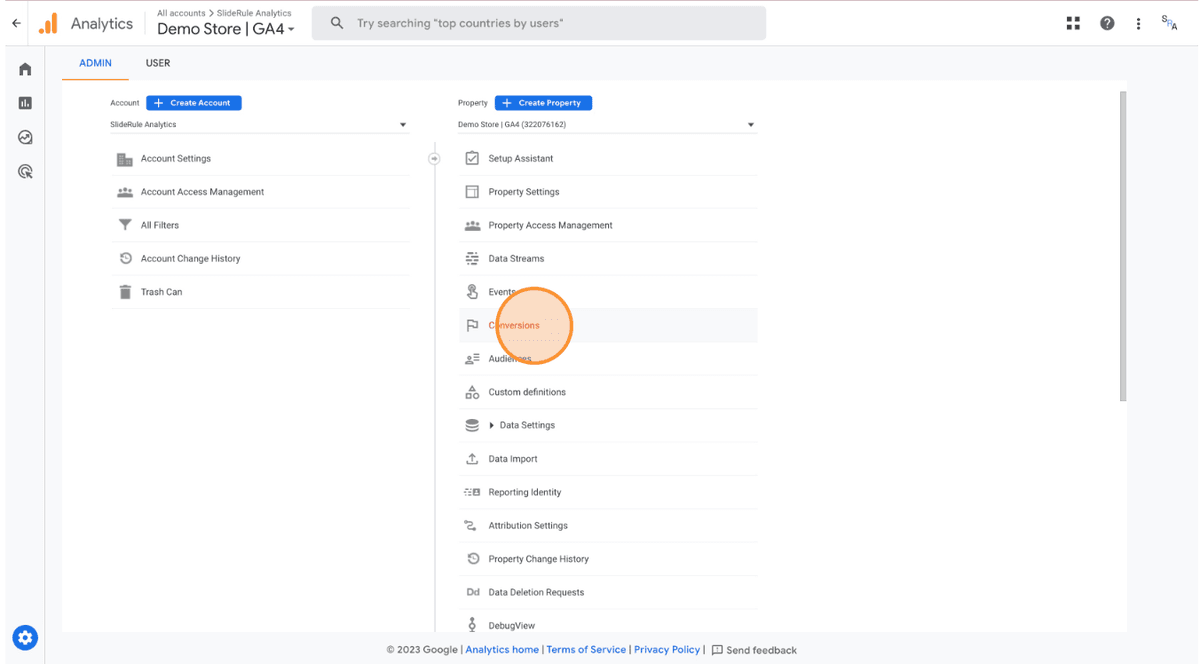The height and width of the screenshot is (664, 1200).
Task: Click the All Filters funnel icon
Action: tap(125, 225)
